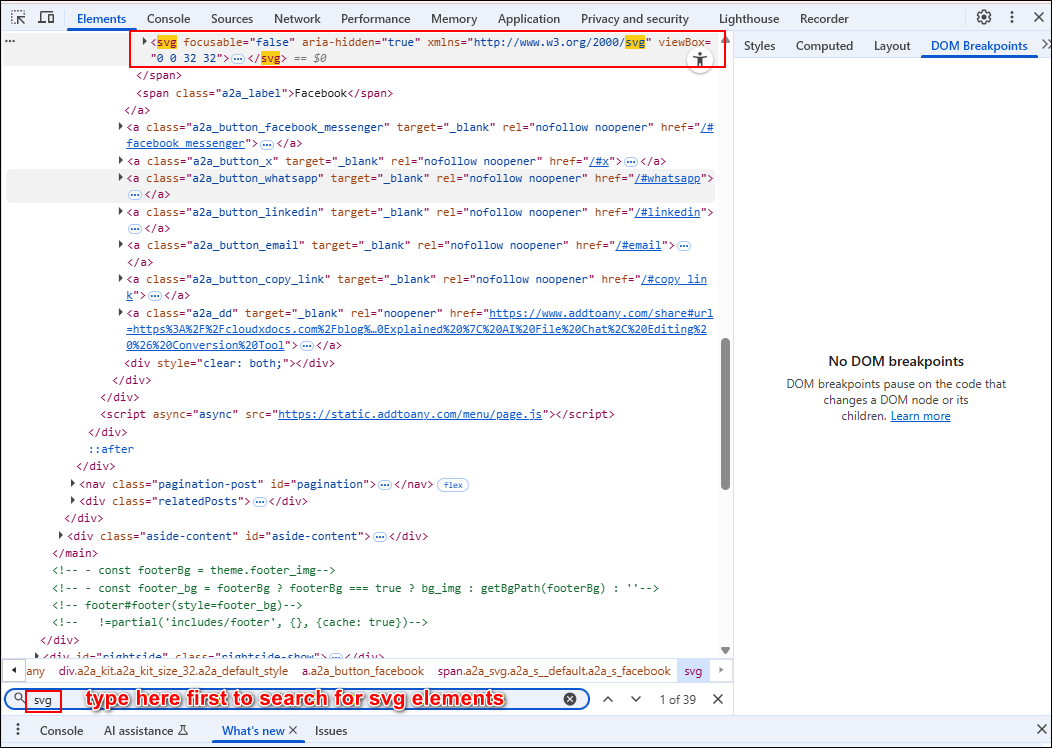Open the /#linkedin href link
Screen dimensions: 1052x748
click(667, 212)
